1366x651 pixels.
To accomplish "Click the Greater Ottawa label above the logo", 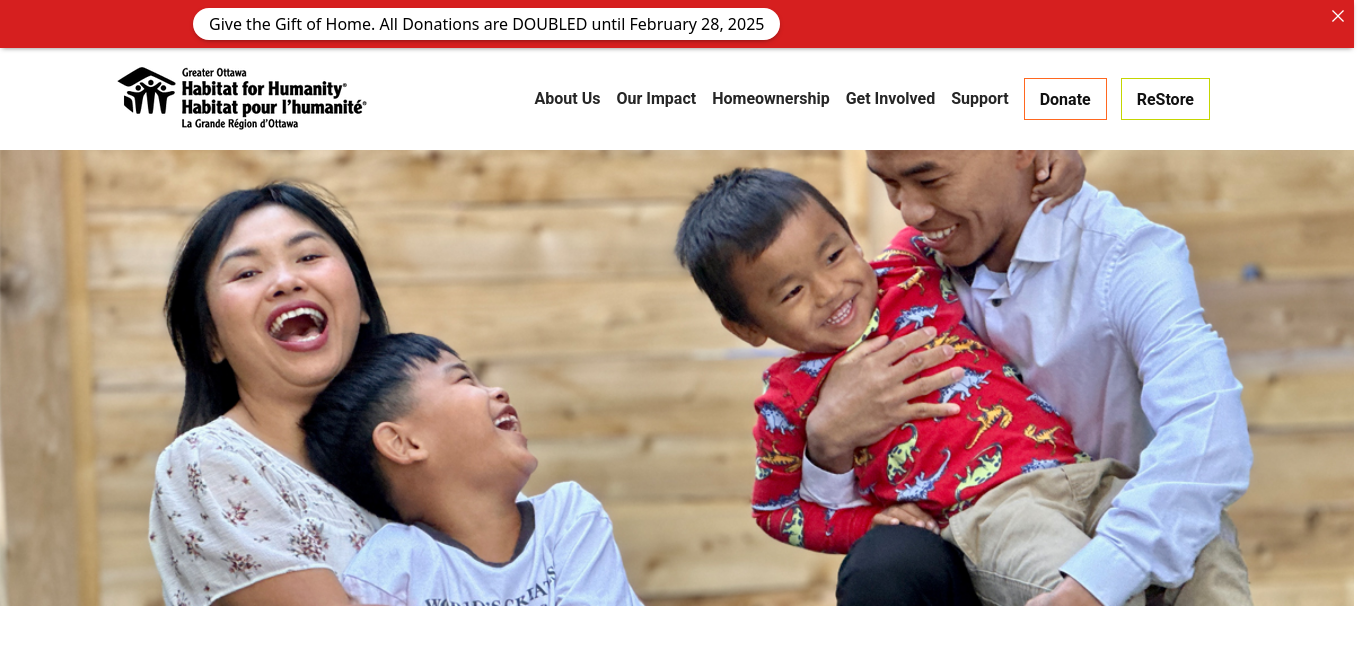I will click(x=214, y=73).
